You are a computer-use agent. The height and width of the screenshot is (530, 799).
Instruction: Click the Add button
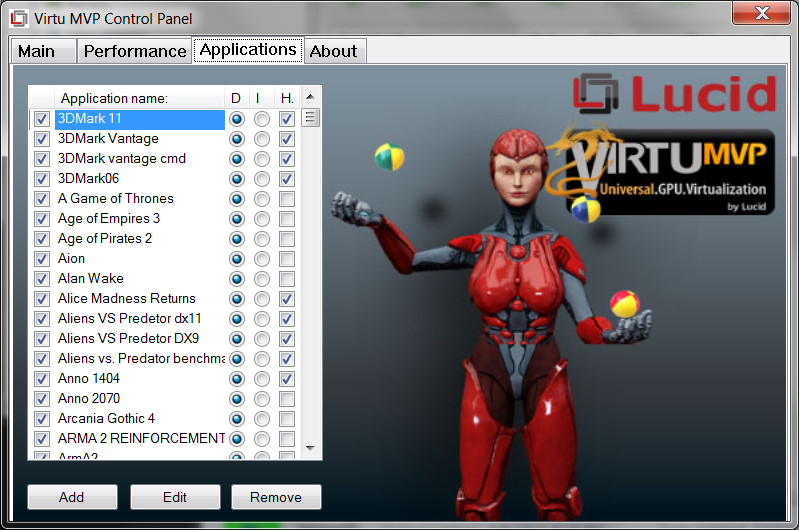72,497
